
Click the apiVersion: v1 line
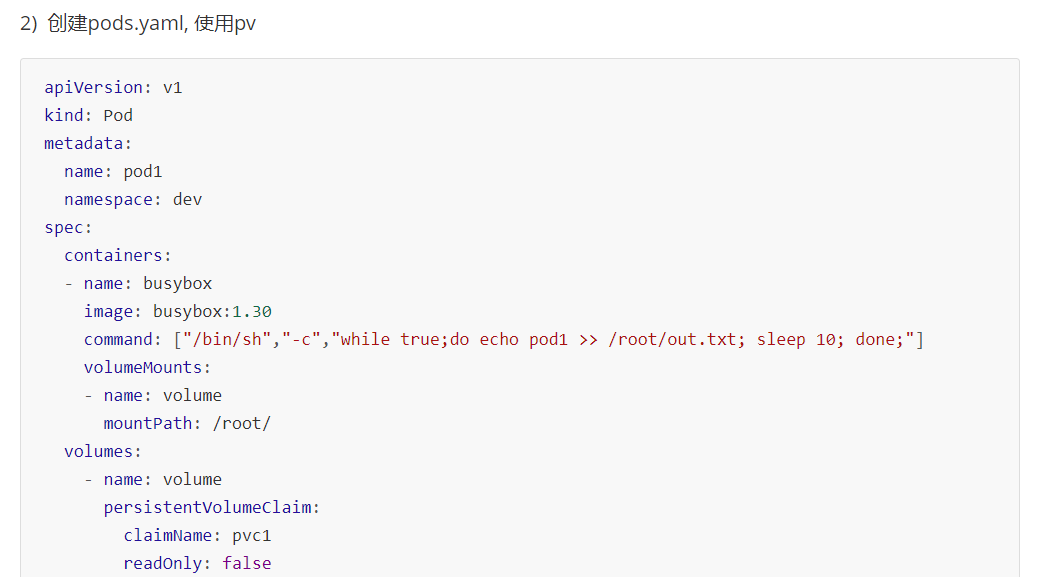coord(113,87)
